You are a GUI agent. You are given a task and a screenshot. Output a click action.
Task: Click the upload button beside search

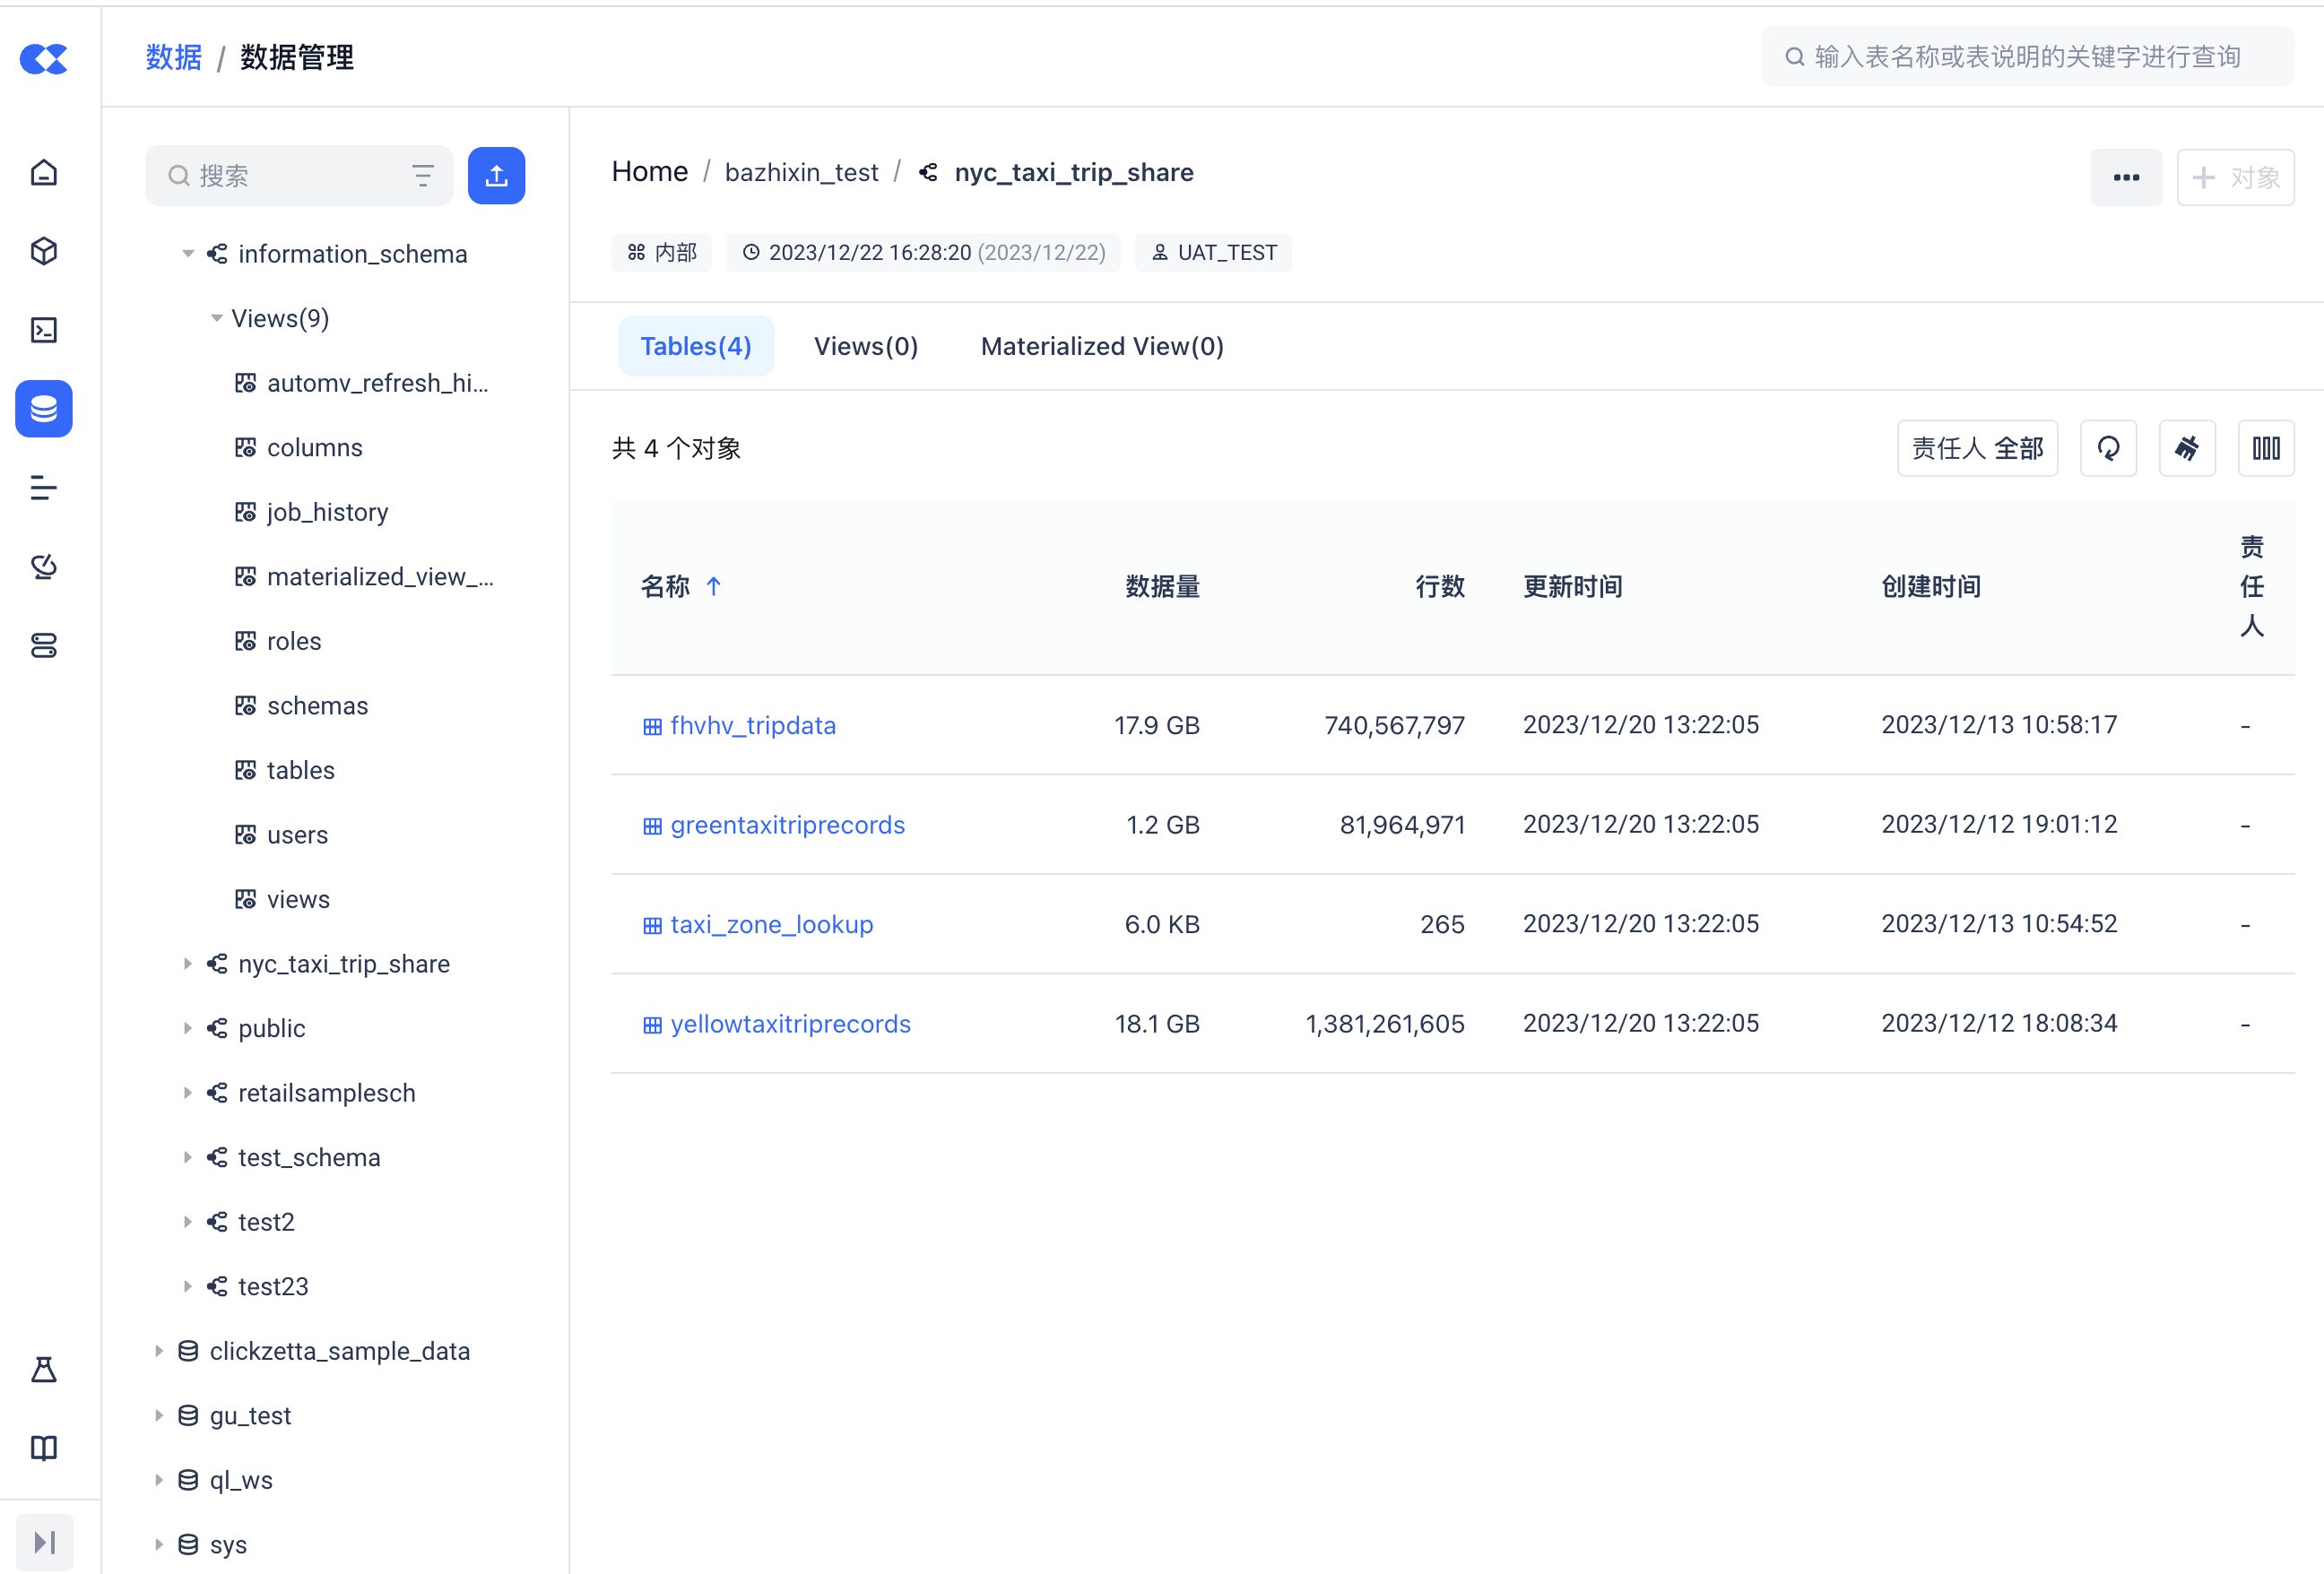[x=496, y=176]
